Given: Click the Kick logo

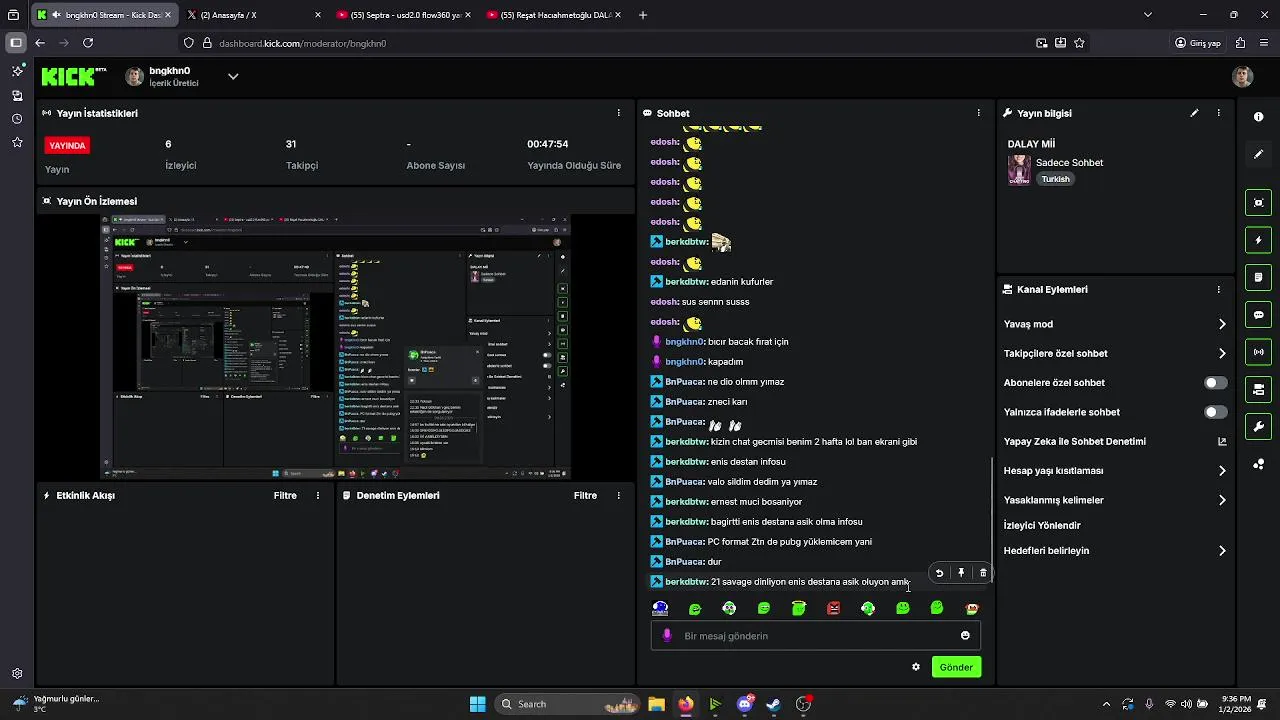Looking at the screenshot, I should (73, 76).
